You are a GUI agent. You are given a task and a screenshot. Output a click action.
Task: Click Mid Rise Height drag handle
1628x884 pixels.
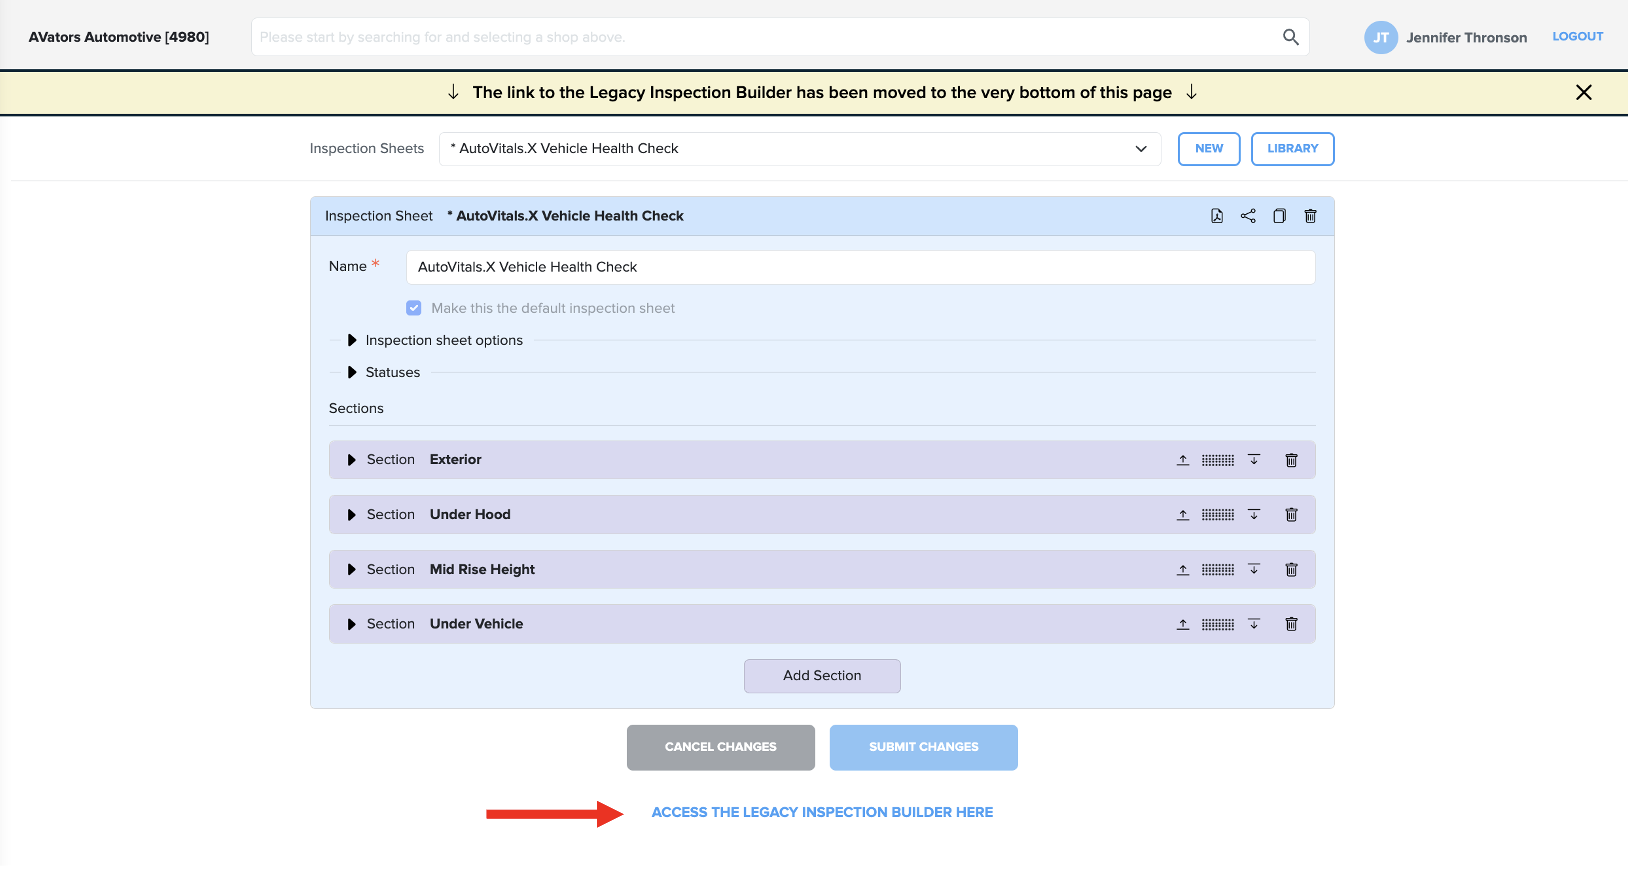point(1218,570)
